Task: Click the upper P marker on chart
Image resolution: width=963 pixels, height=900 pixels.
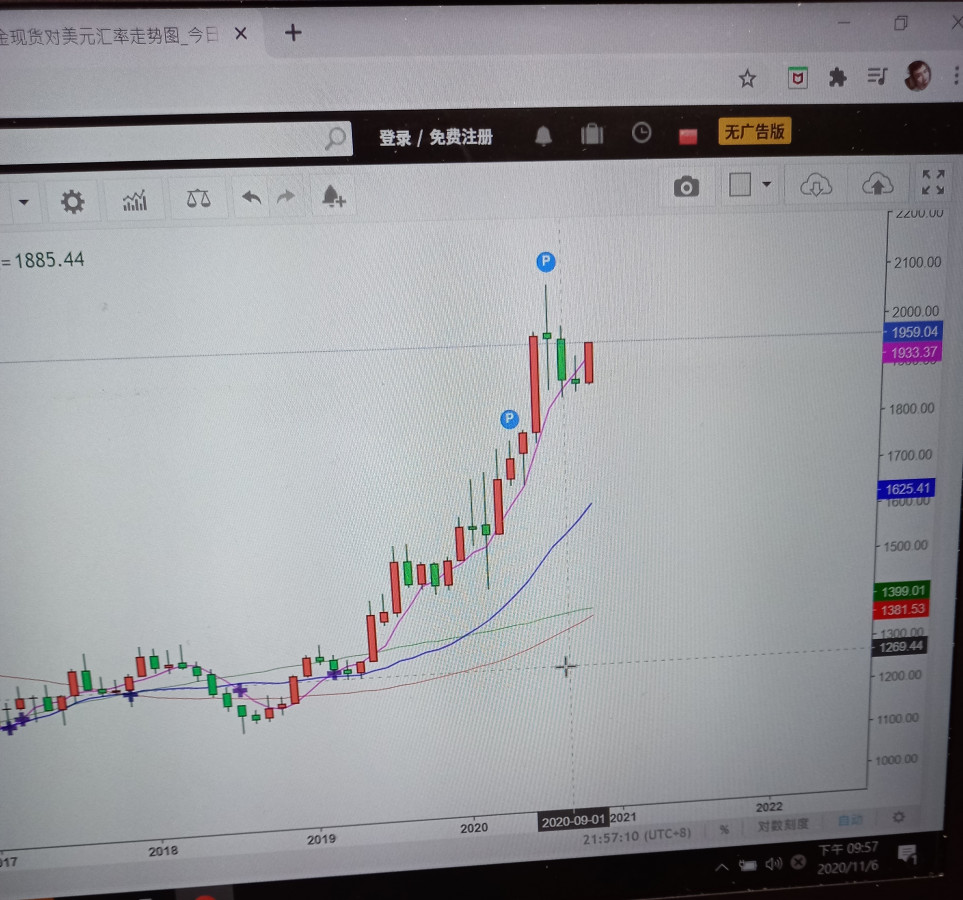Action: (545, 262)
